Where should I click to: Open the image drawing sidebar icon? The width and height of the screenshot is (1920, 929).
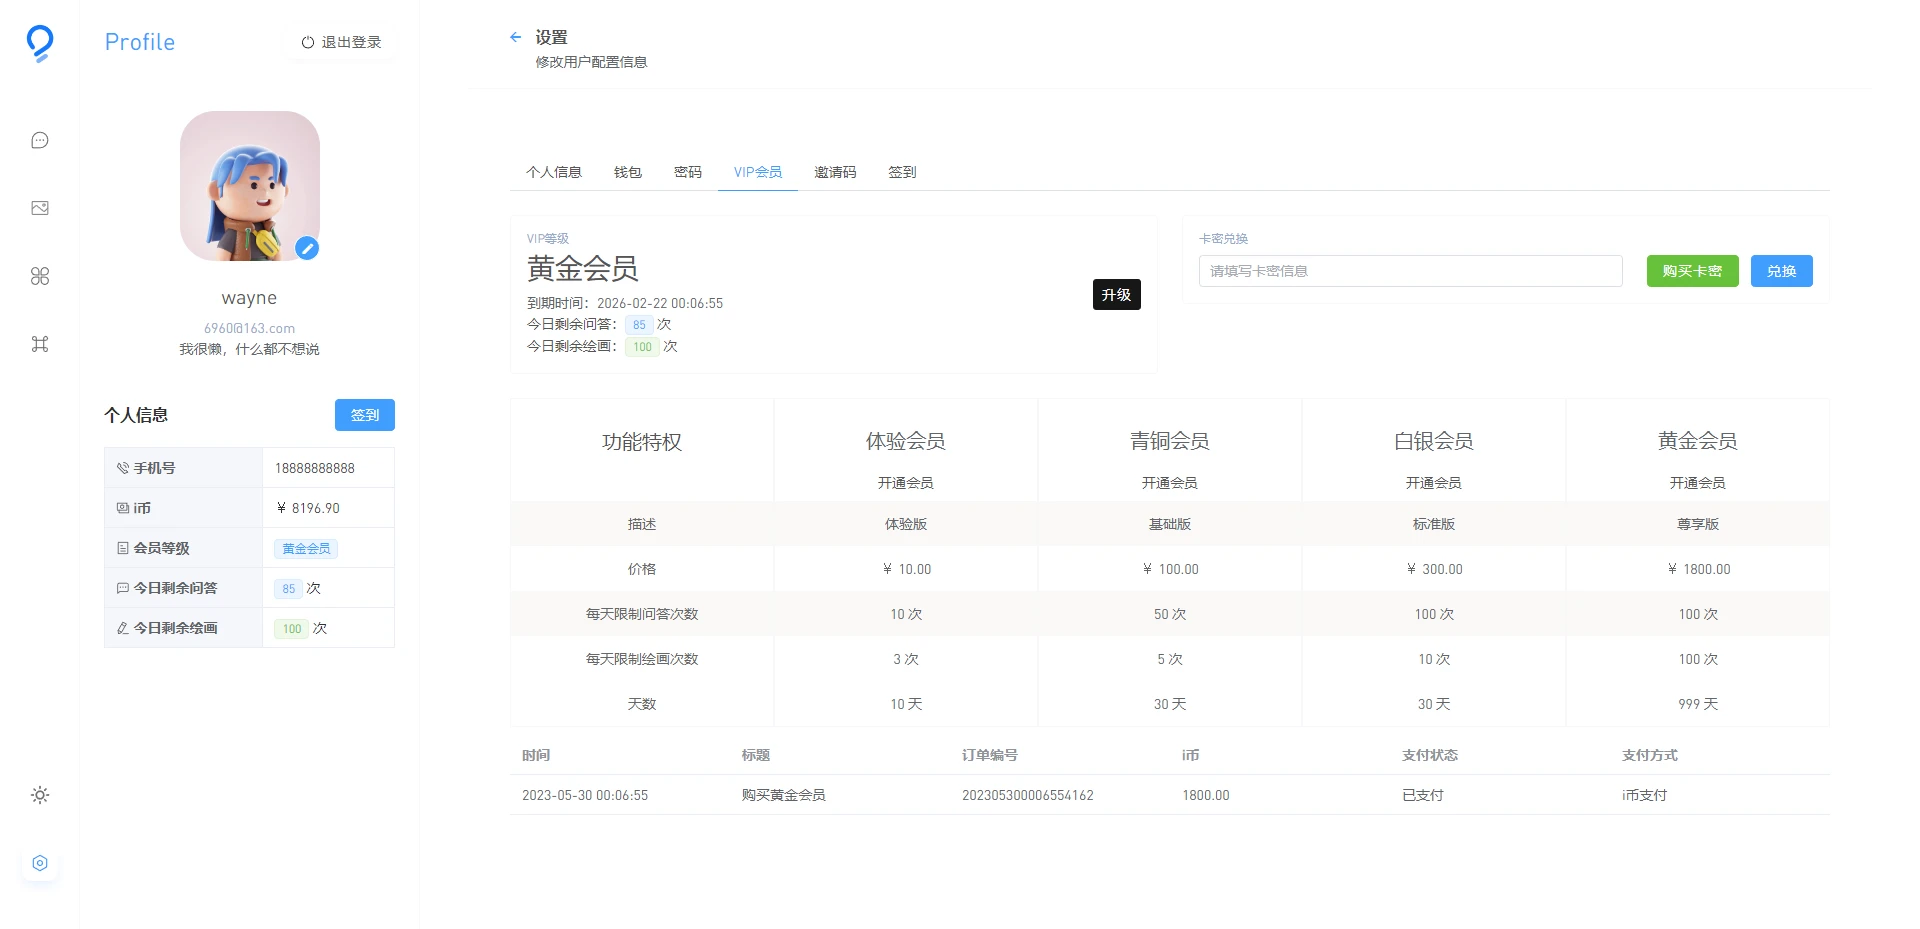click(40, 208)
